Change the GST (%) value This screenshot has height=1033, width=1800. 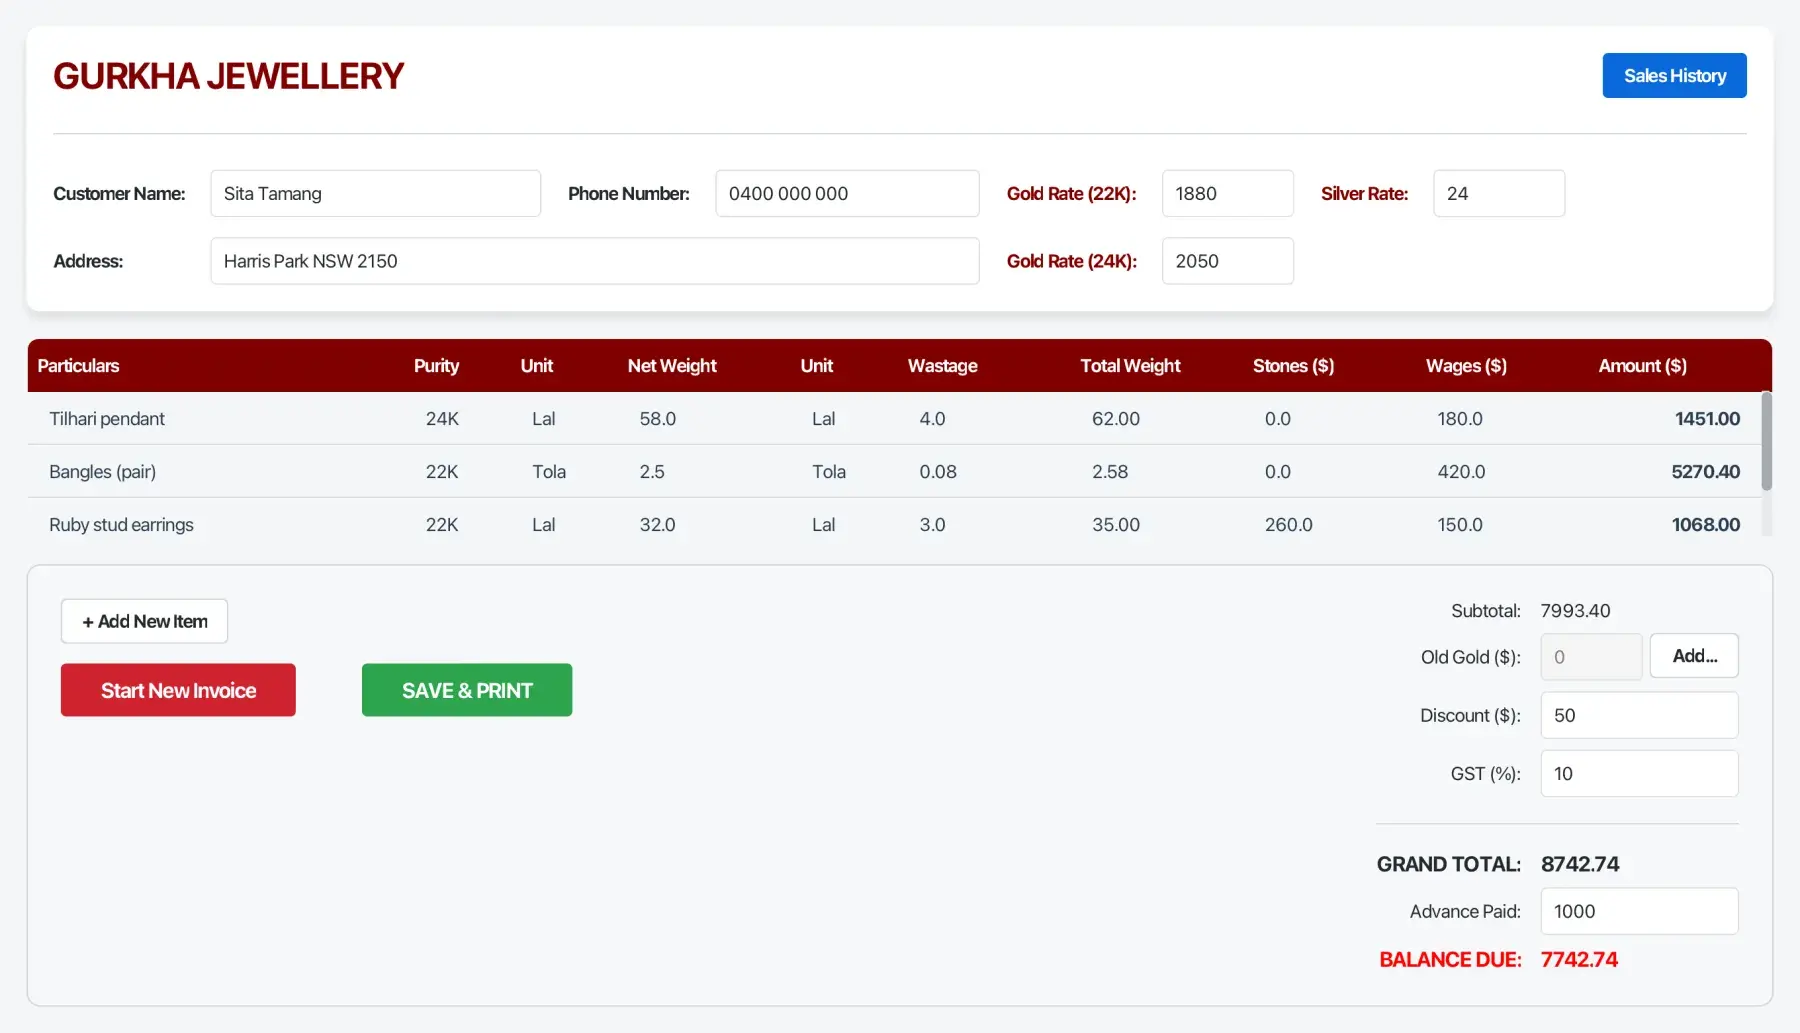(x=1639, y=773)
